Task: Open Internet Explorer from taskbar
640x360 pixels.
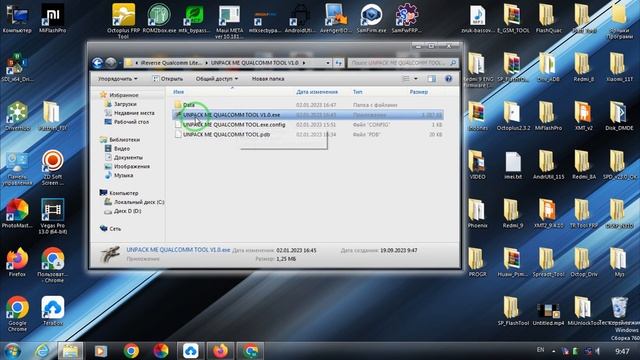Action: point(42,351)
